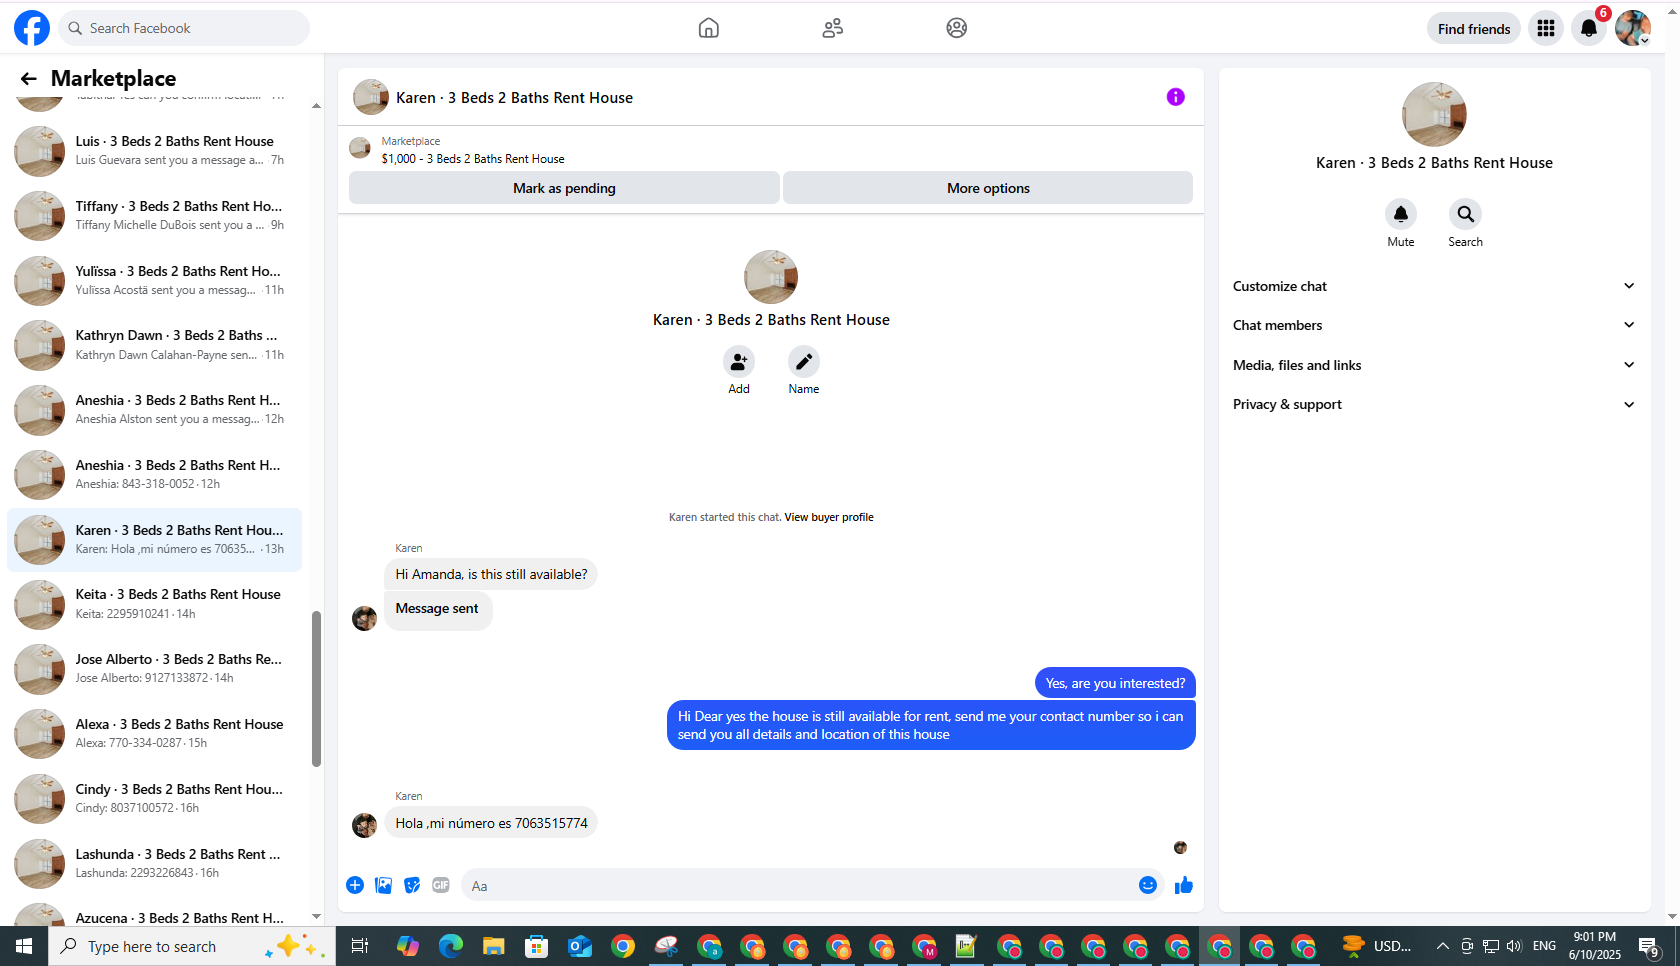Screen dimensions: 1680x966
Task: Open the taskbar clock showing 9:01 PM
Action: [x=1594, y=946]
